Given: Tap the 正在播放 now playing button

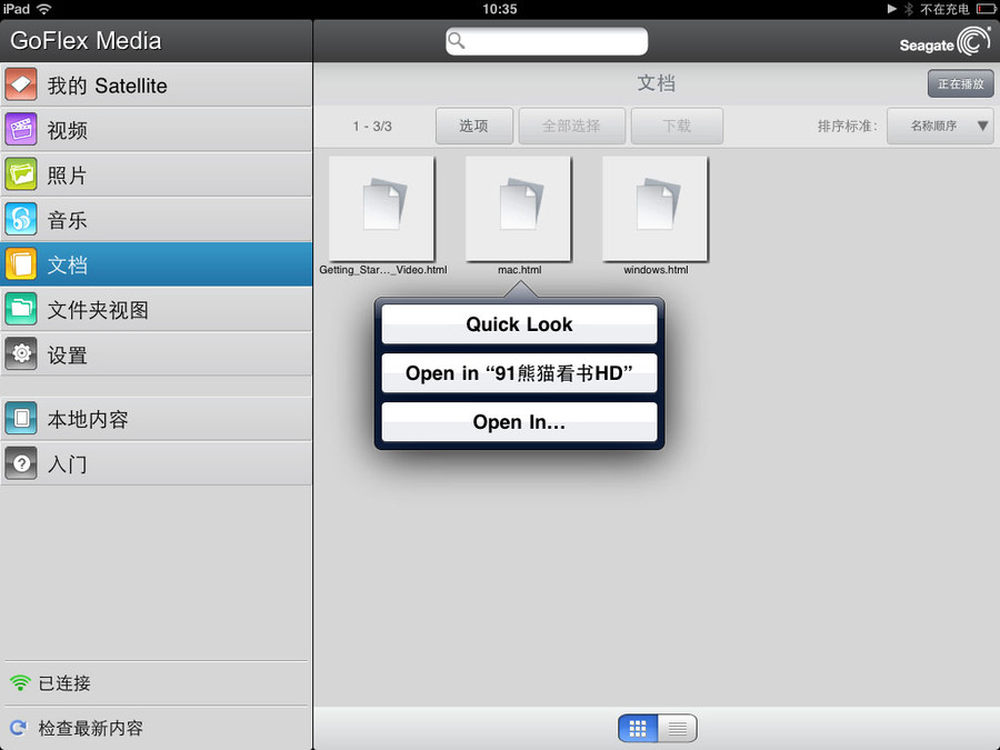Looking at the screenshot, I should [x=960, y=84].
